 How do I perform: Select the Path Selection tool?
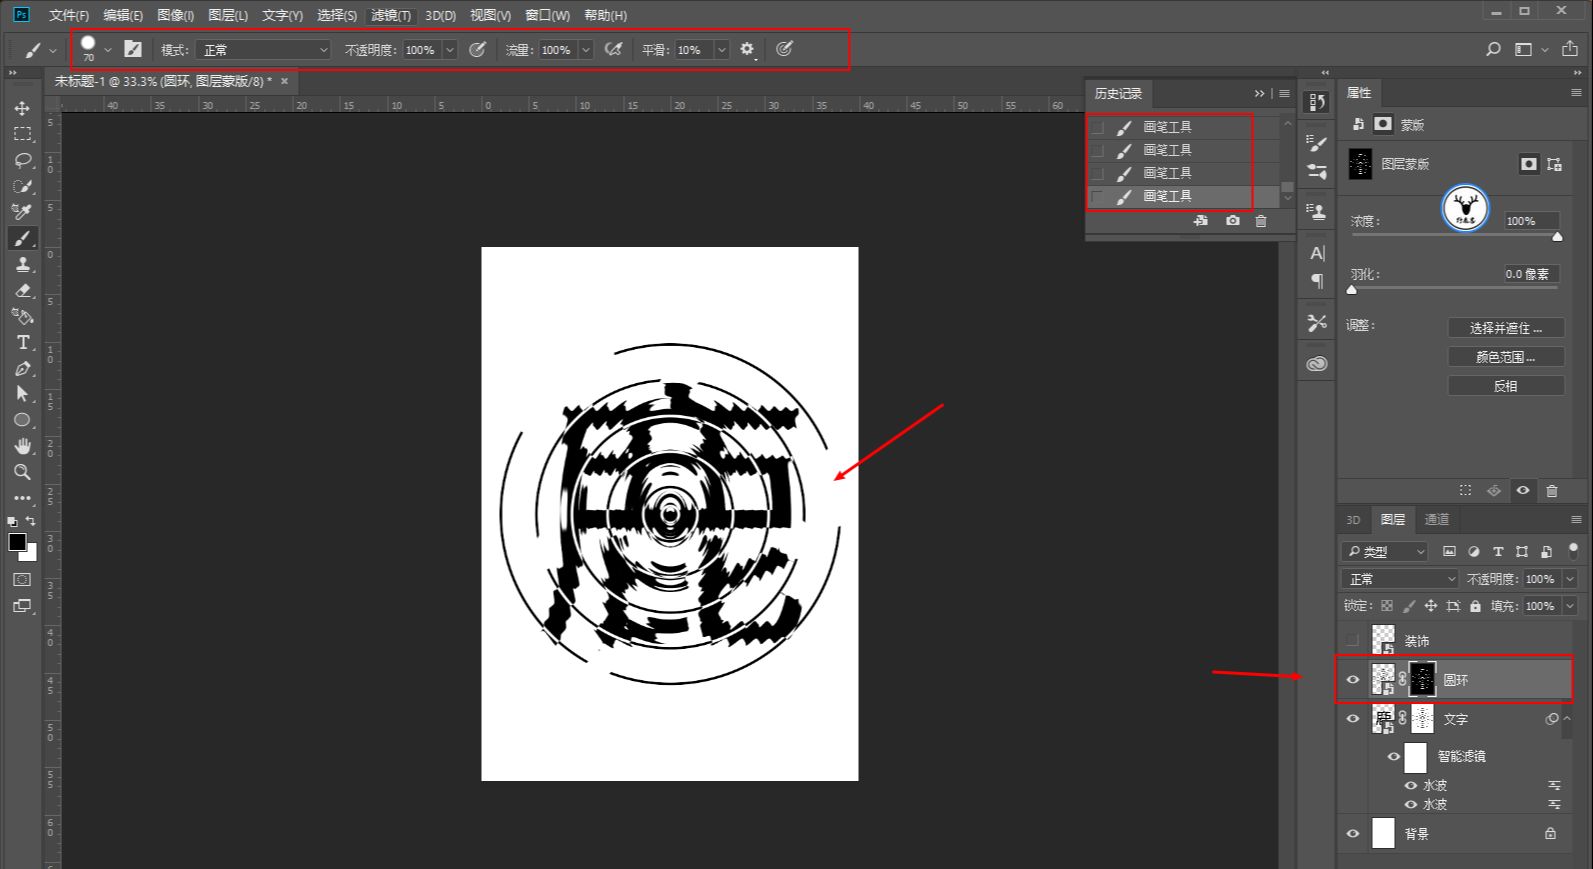pyautogui.click(x=22, y=394)
